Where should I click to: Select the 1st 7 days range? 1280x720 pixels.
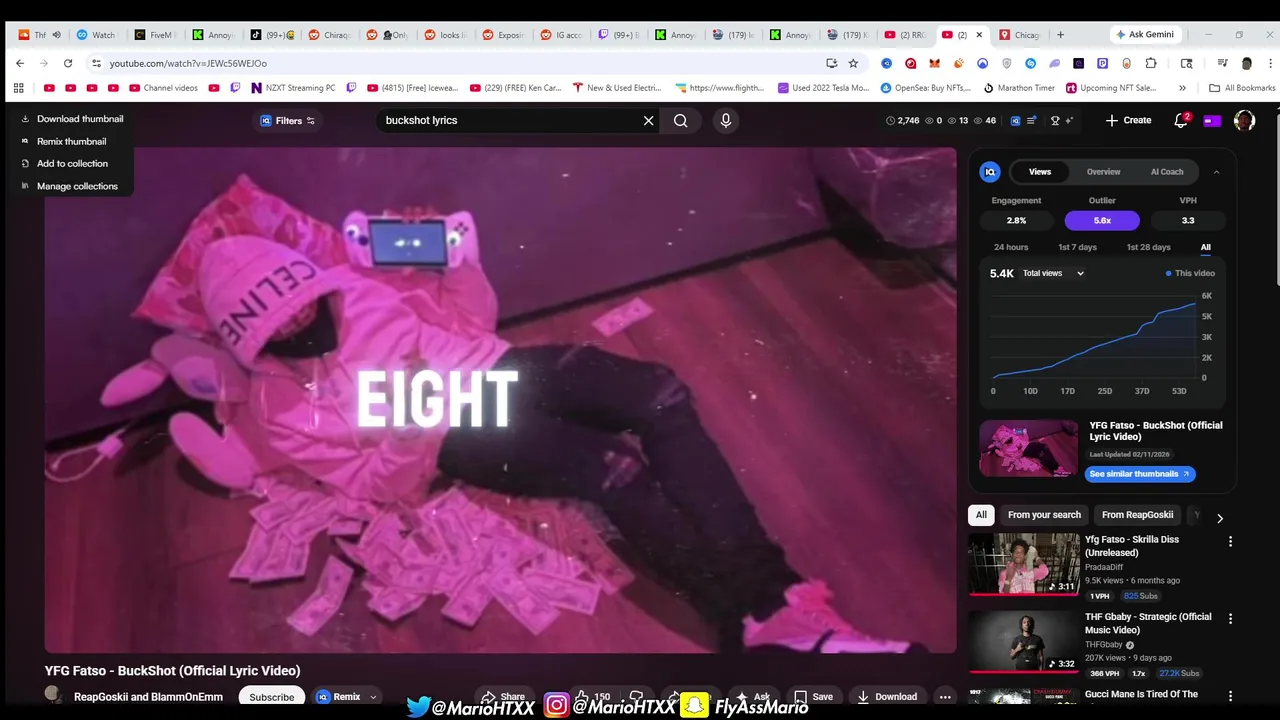click(1077, 247)
